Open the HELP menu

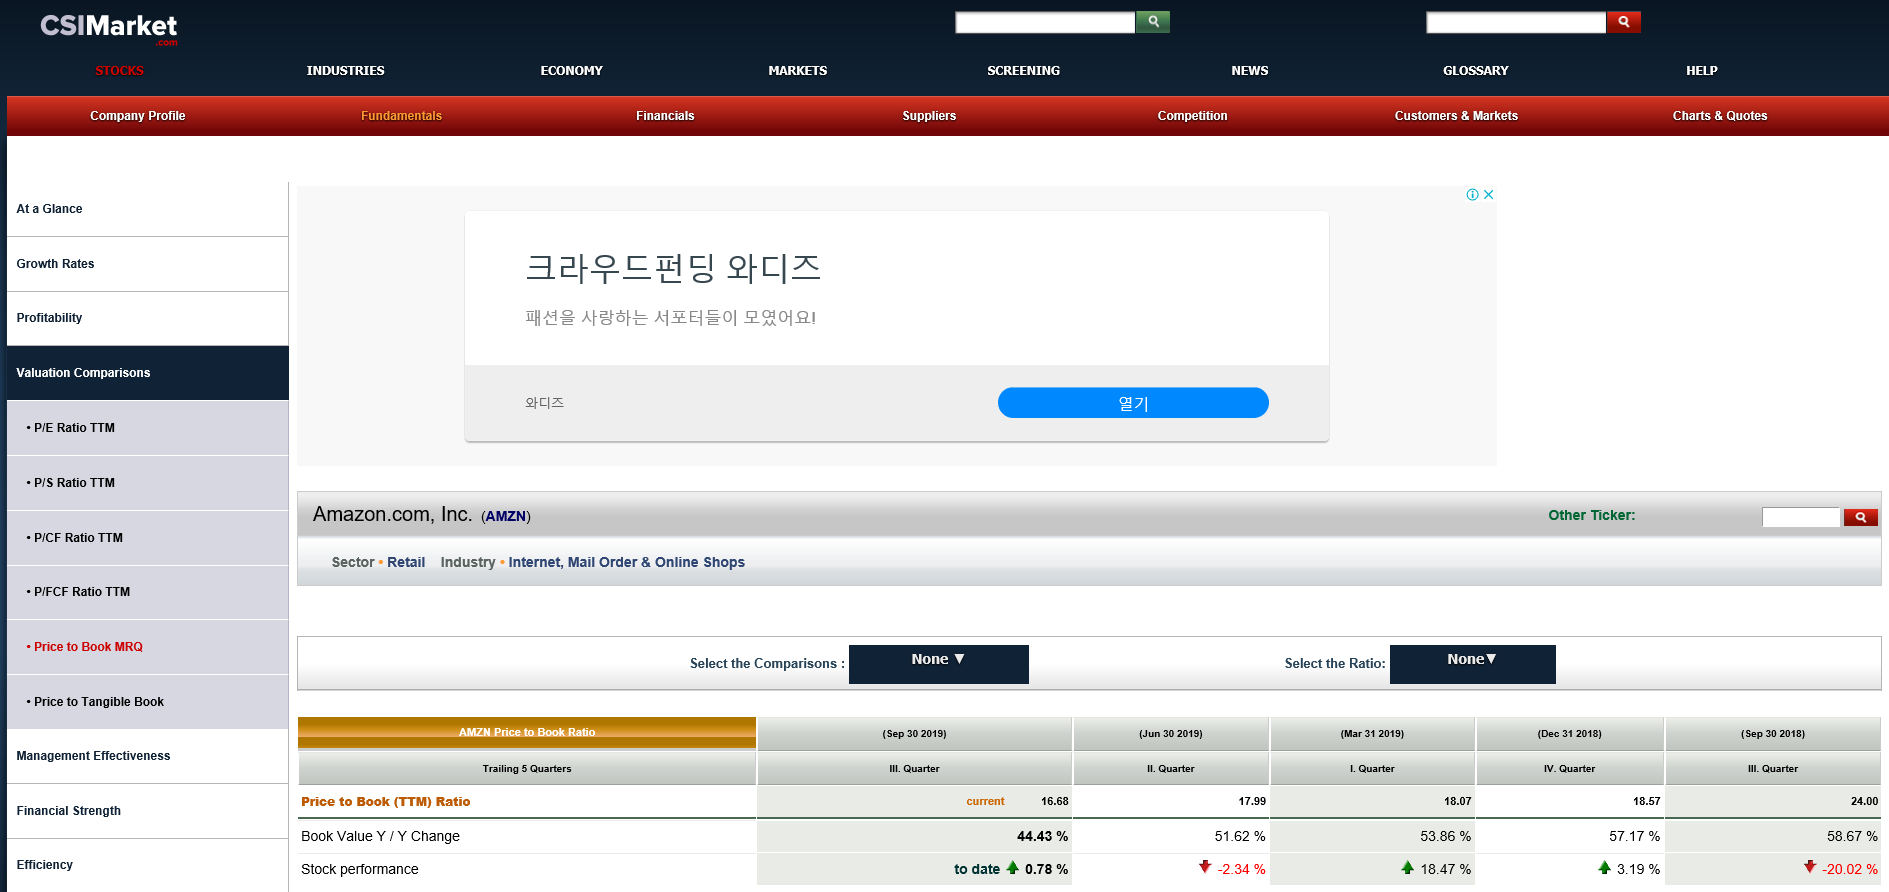coord(1701,71)
